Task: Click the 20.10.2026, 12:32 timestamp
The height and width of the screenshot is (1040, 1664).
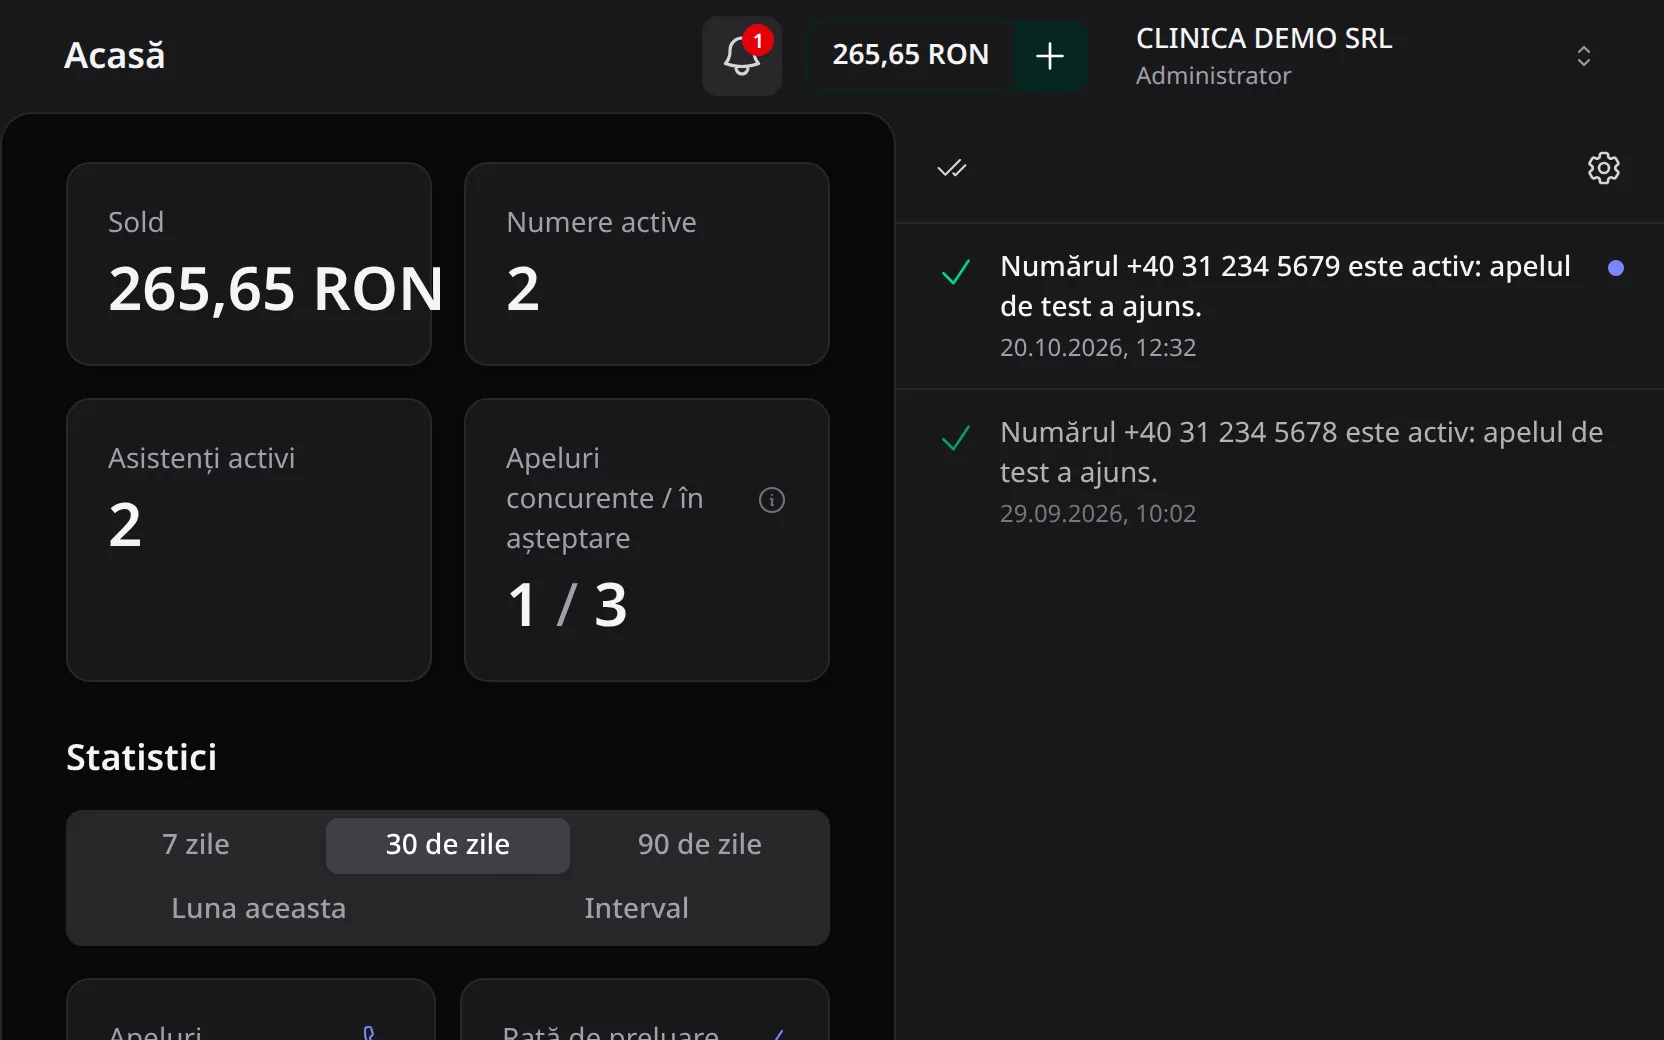Action: pyautogui.click(x=1098, y=348)
